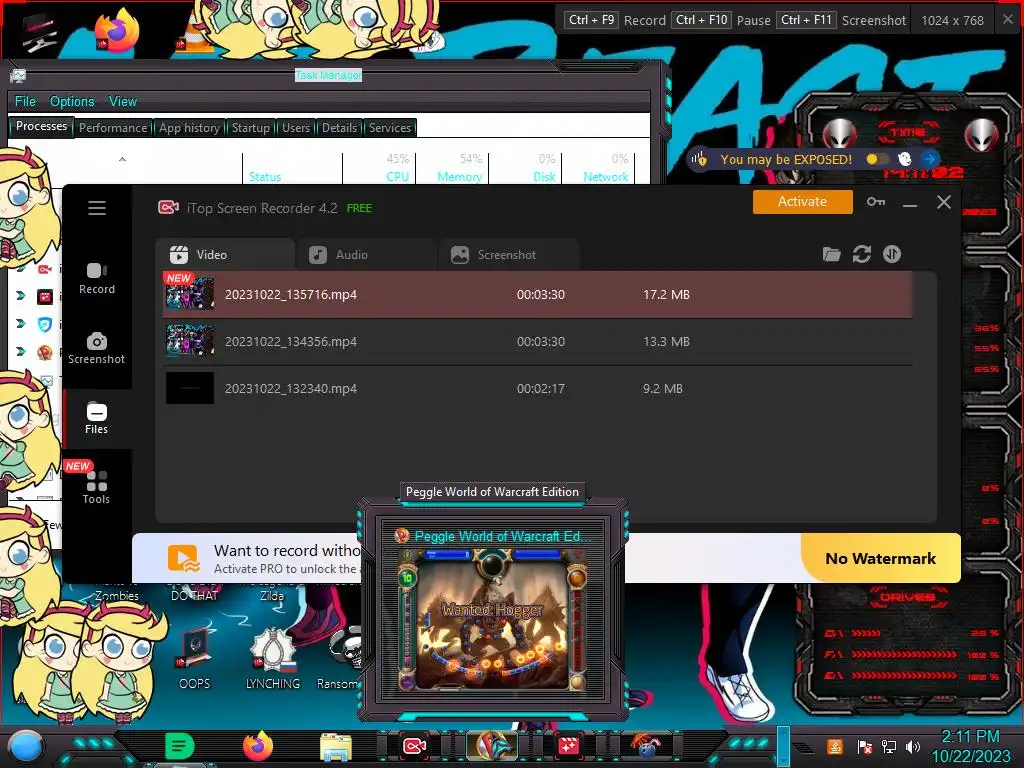Image resolution: width=1024 pixels, height=768 pixels.
Task: Click the 17.2 MB size value
Action: click(666, 295)
